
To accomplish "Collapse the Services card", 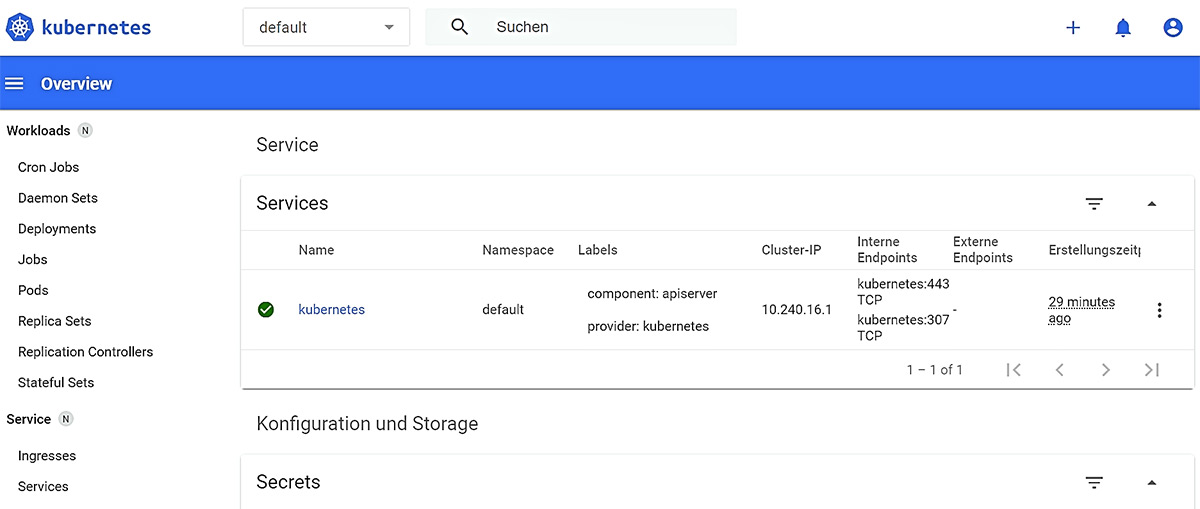I will 1151,204.
